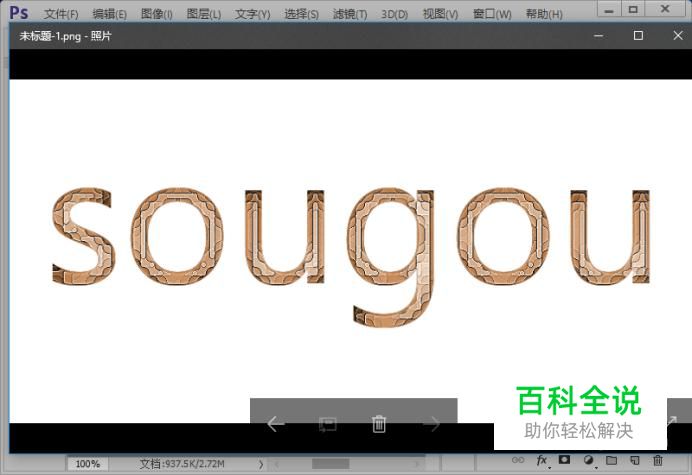Image resolution: width=692 pixels, height=475 pixels.
Task: Start slideshow in Photos viewer
Action: pyautogui.click(x=327, y=425)
